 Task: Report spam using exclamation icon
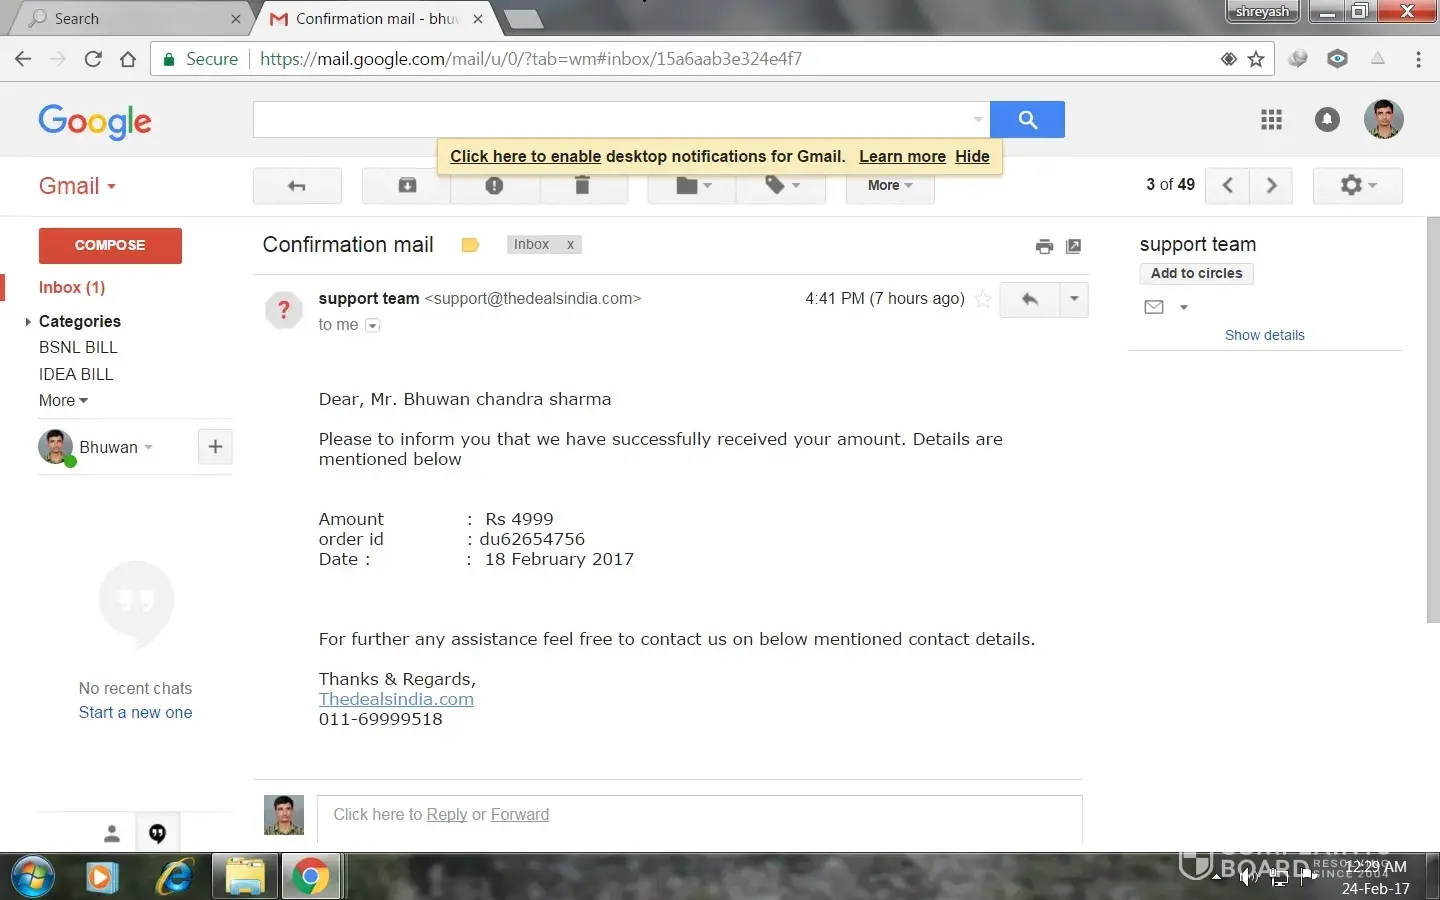494,186
